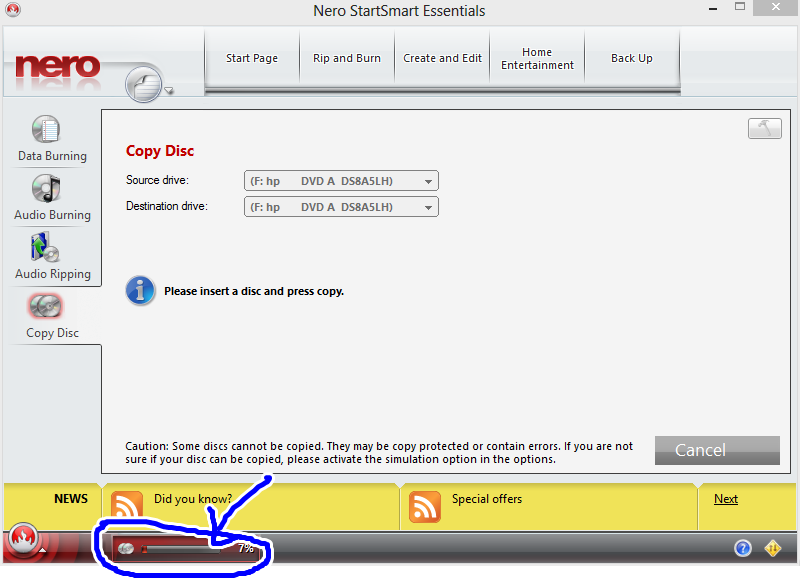Click the 'Source drive:' label
The image size is (800, 581).
157,180
